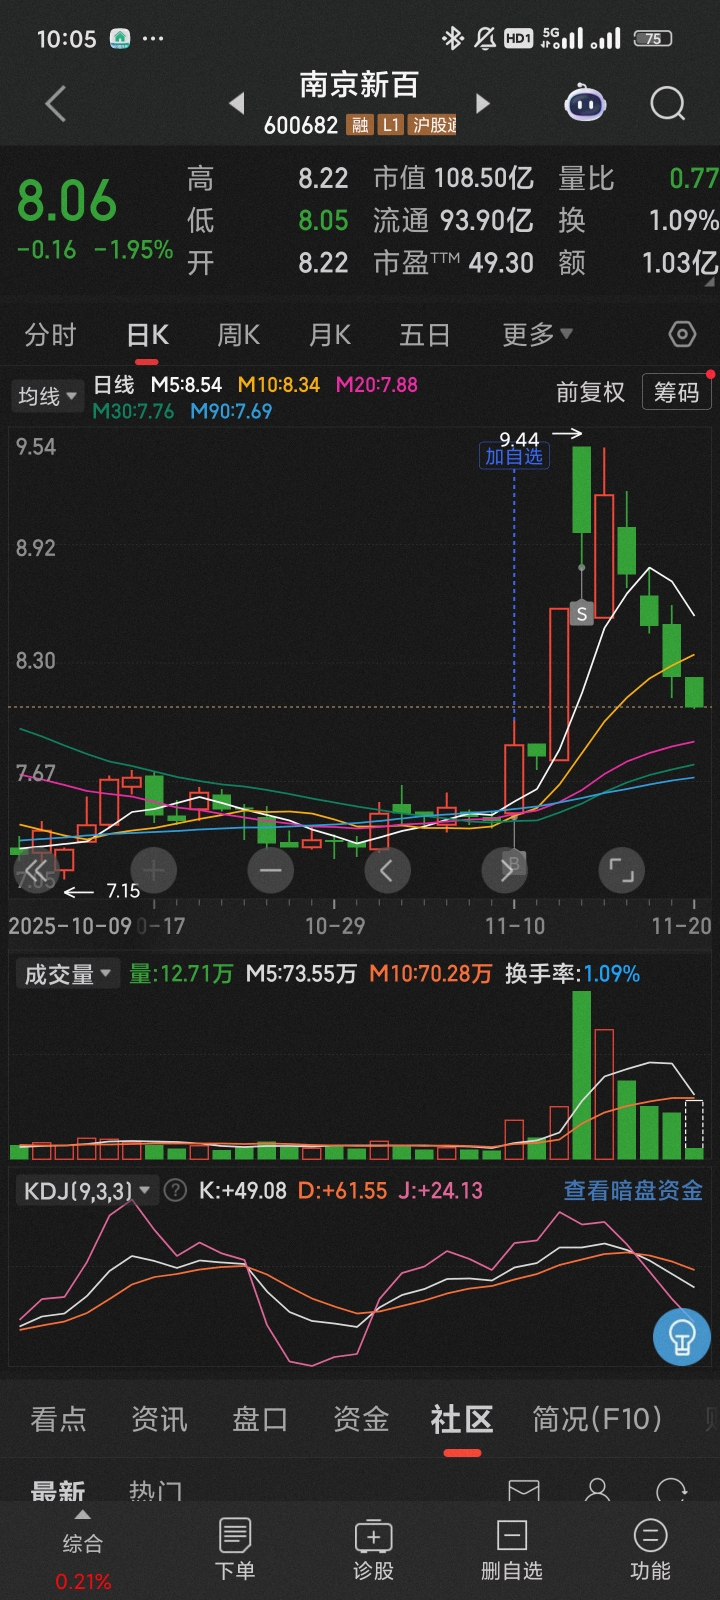This screenshot has height=1600, width=720.
Task: Open 资讯 news tab
Action: (159, 1418)
